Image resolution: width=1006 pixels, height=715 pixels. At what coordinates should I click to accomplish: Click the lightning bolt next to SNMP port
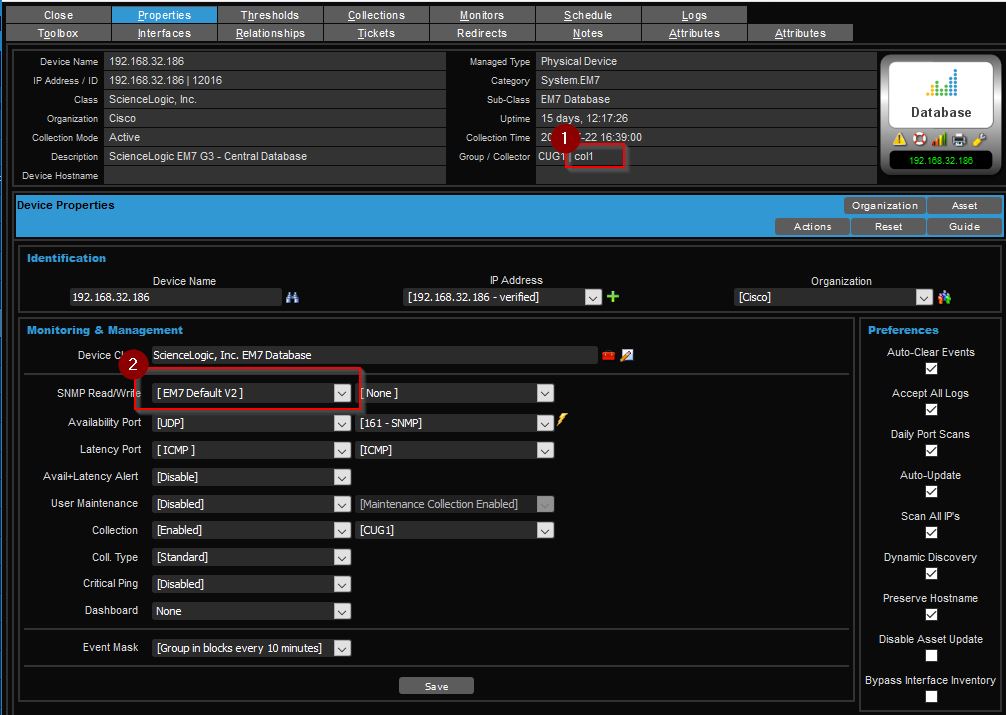561,421
